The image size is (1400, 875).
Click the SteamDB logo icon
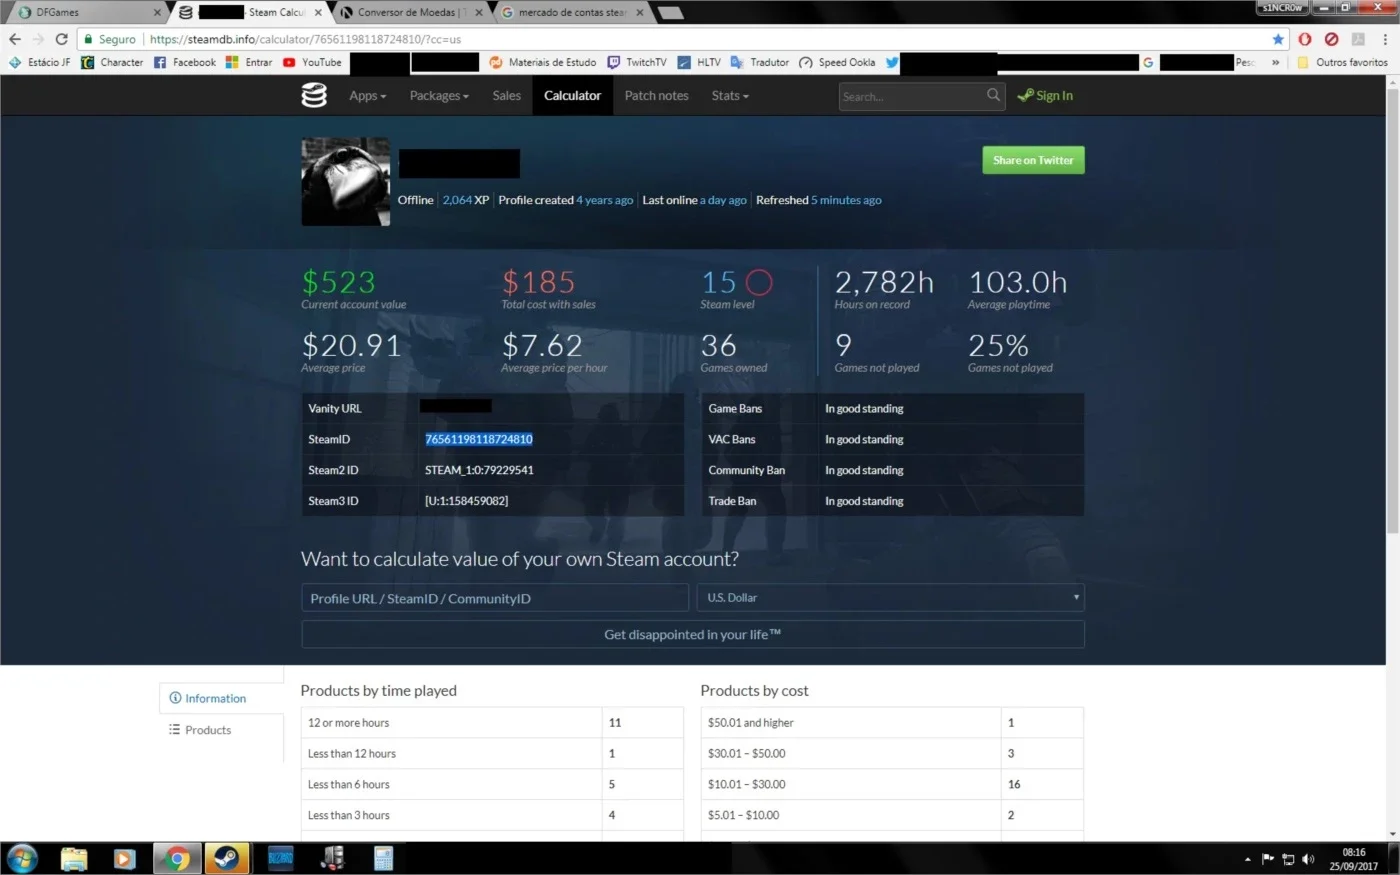coord(314,95)
